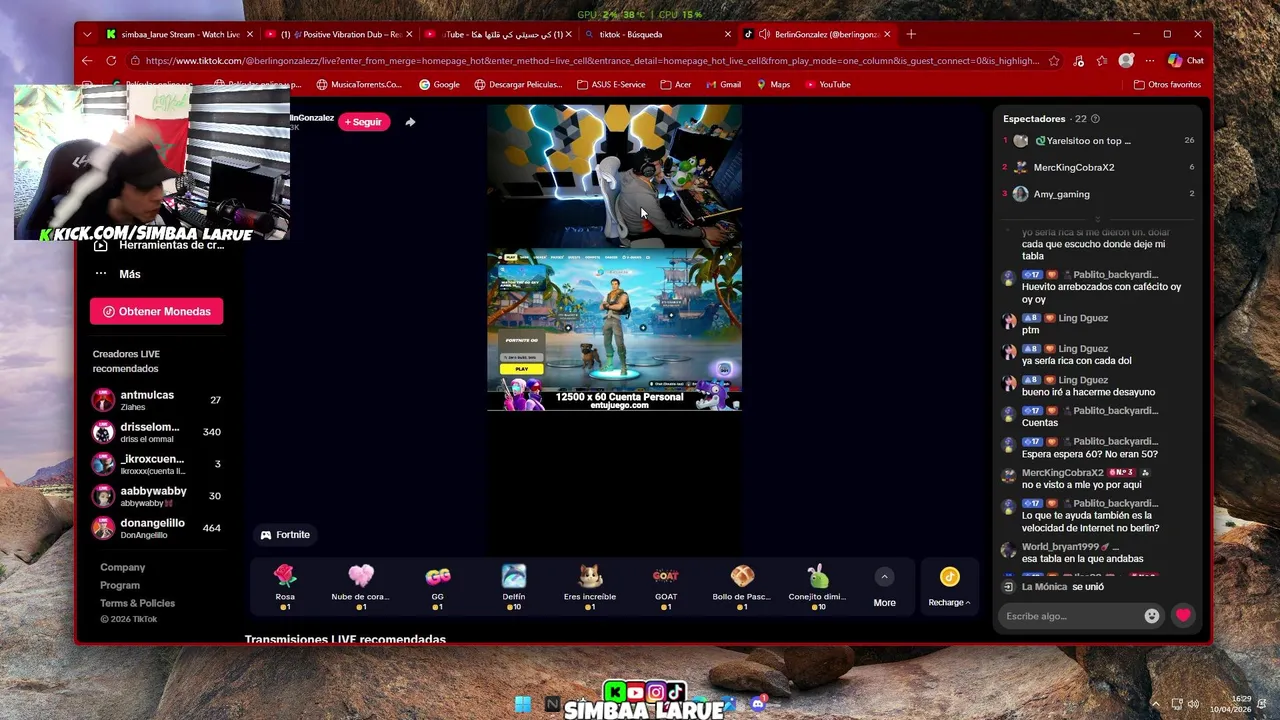Send the Bollo de Pascua gift
The image size is (1280, 720).
[742, 587]
